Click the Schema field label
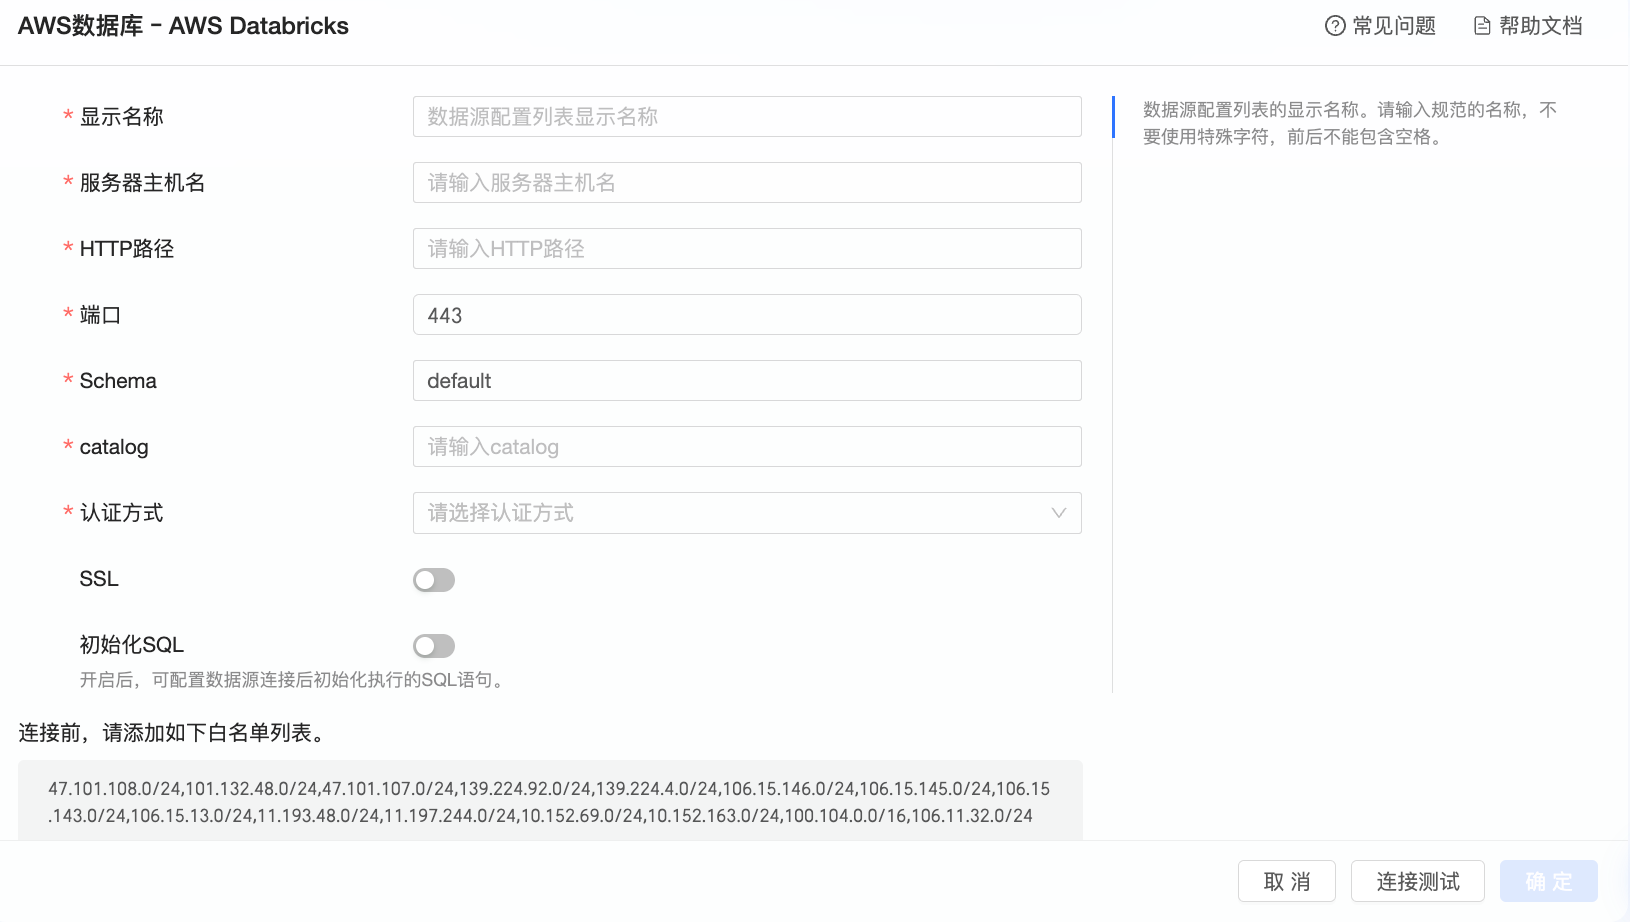This screenshot has height=922, width=1630. [x=118, y=381]
